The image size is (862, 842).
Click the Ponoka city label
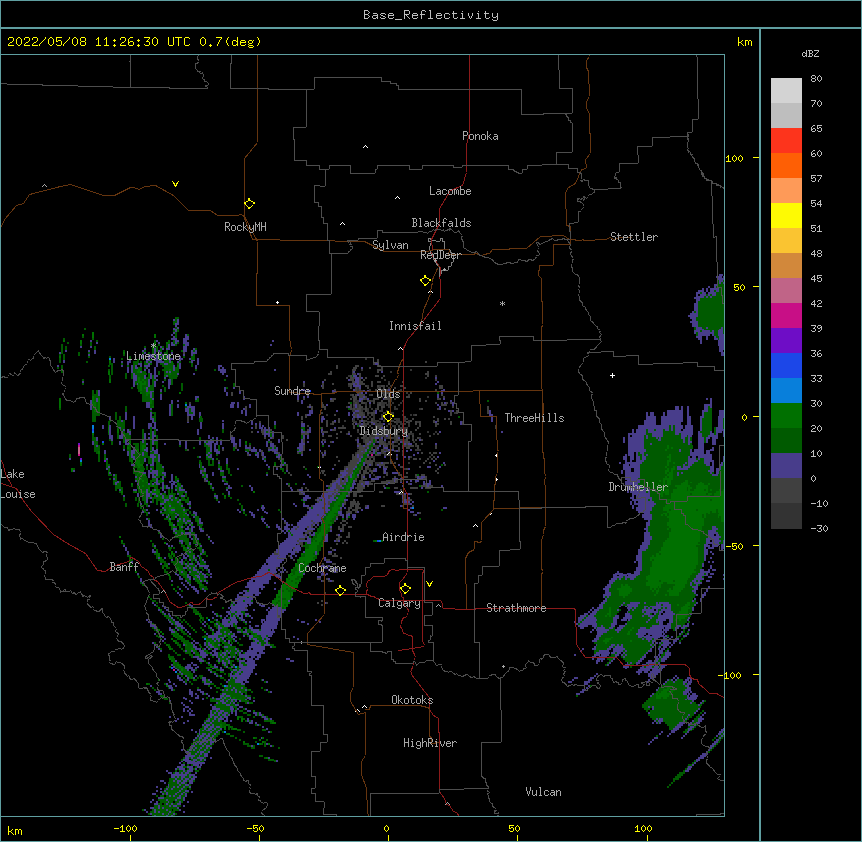coord(480,136)
